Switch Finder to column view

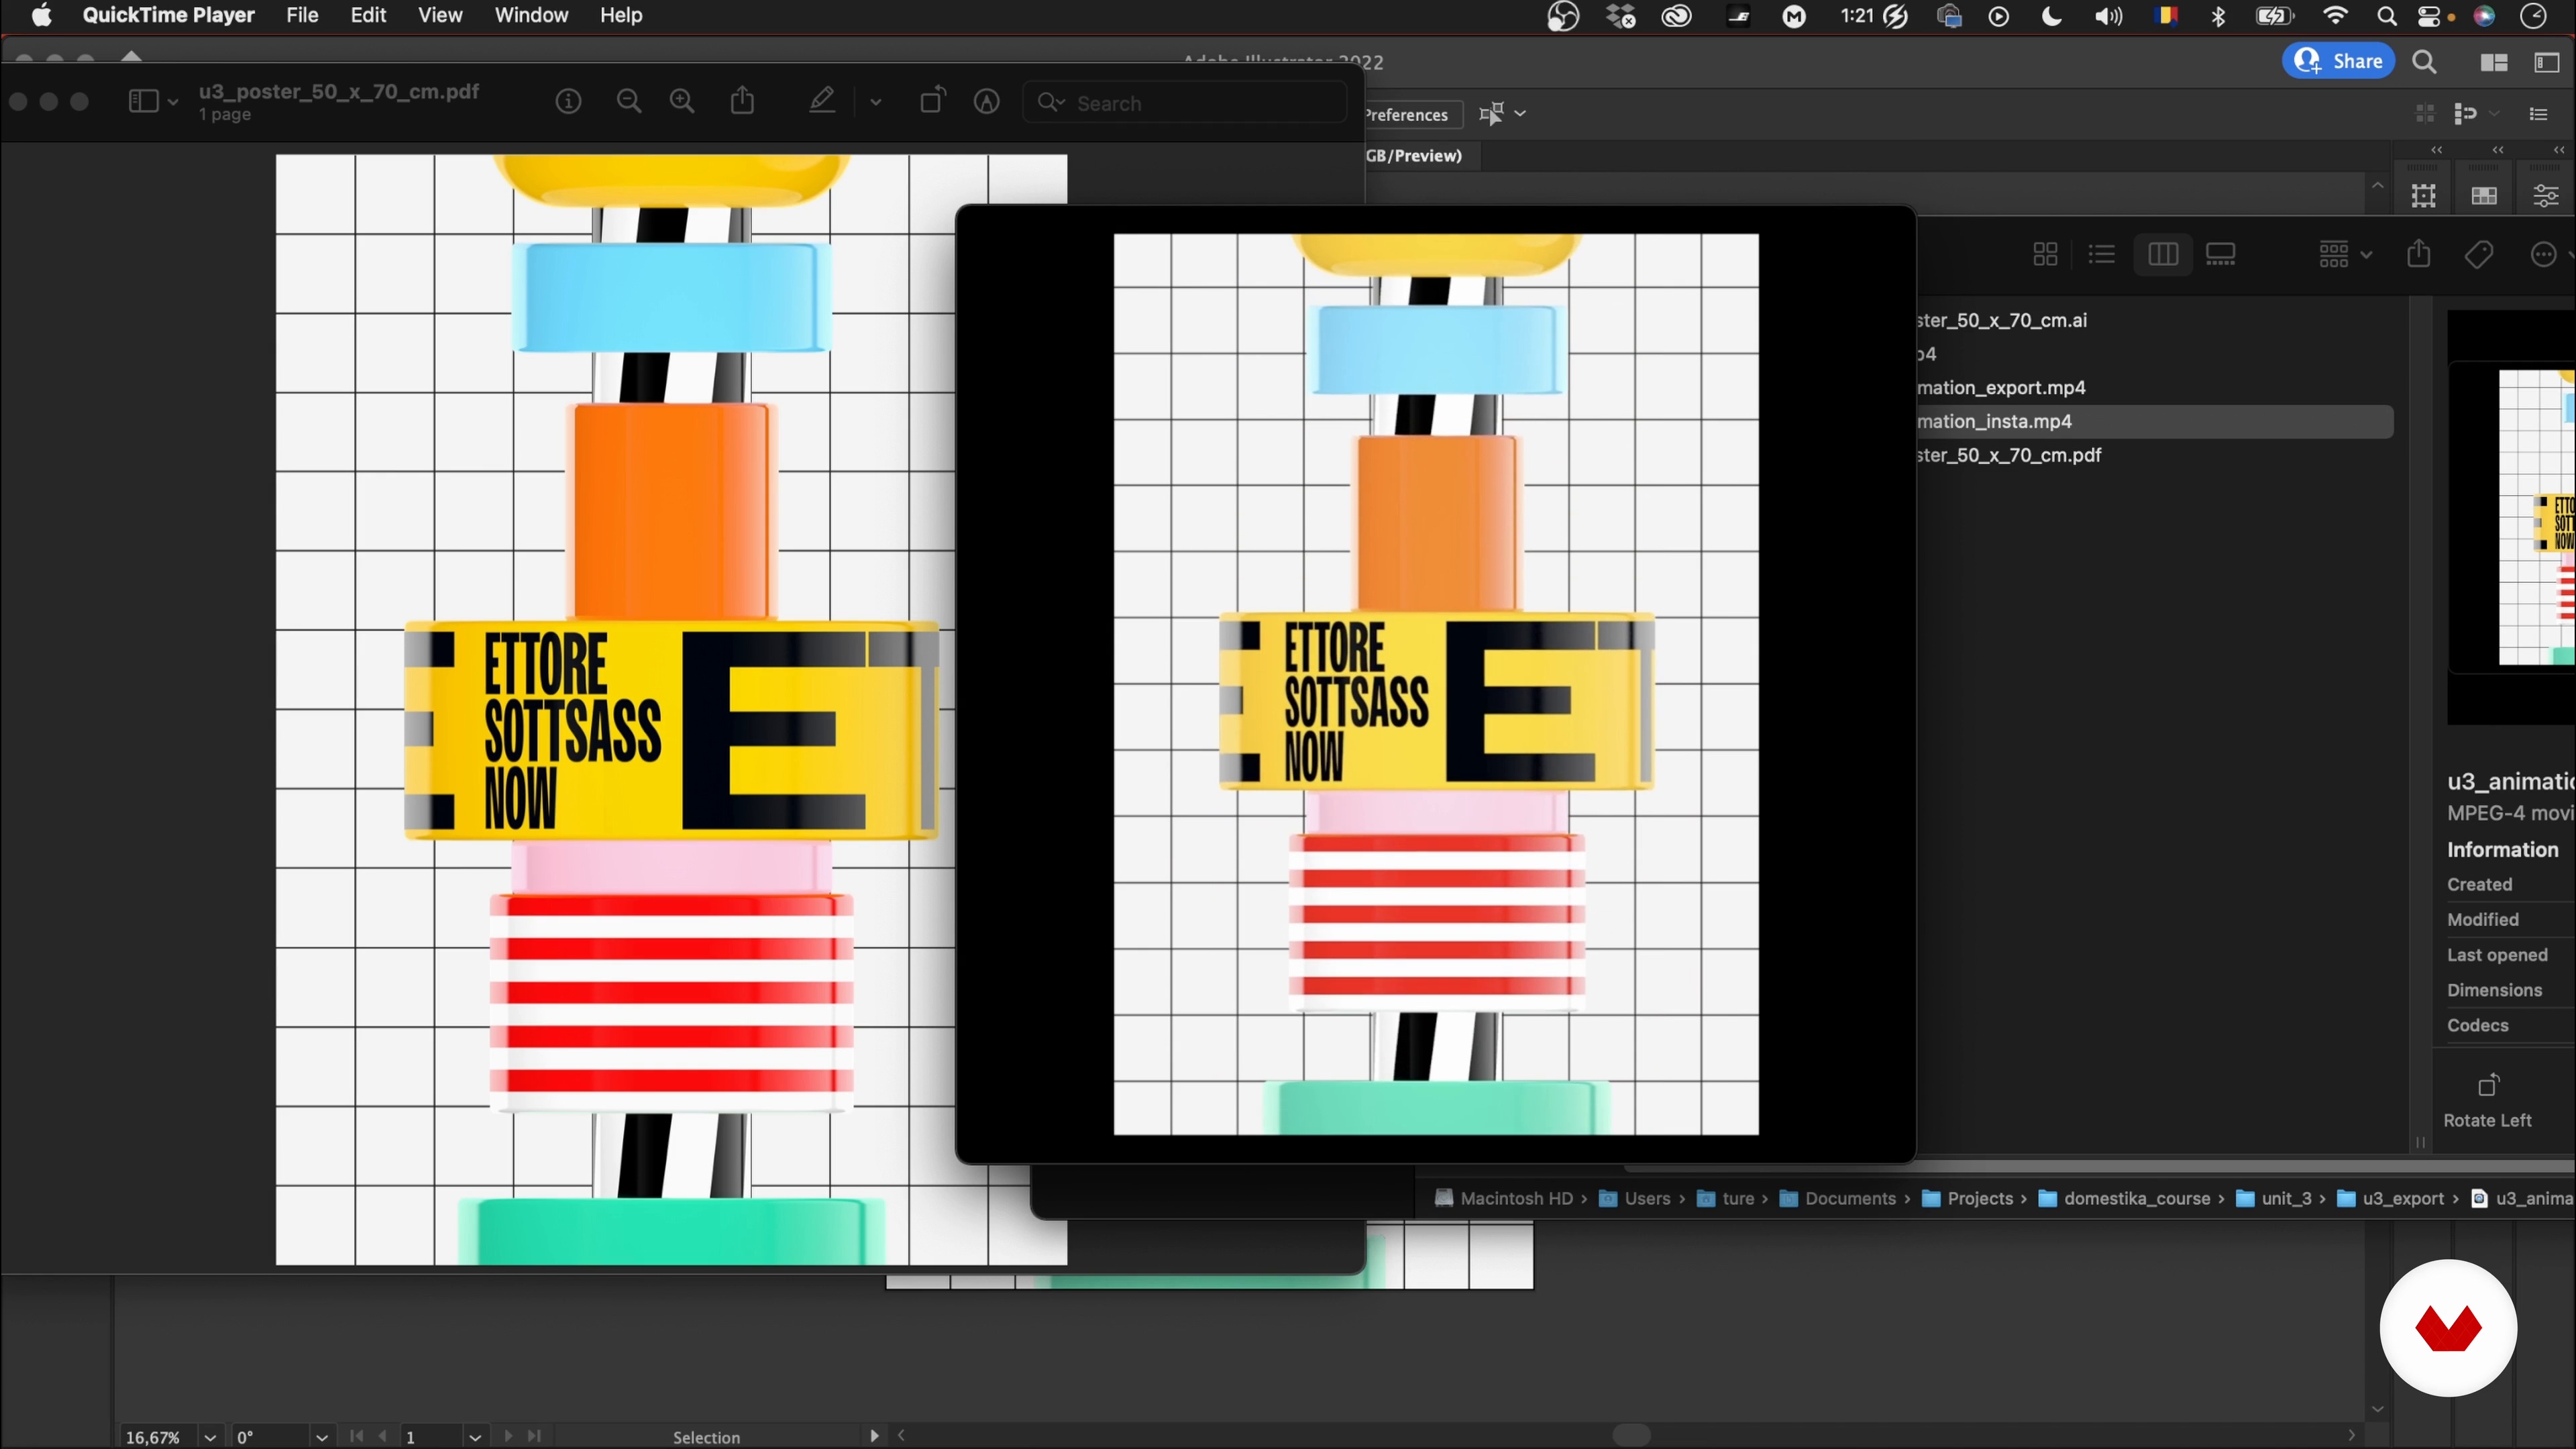[2162, 255]
